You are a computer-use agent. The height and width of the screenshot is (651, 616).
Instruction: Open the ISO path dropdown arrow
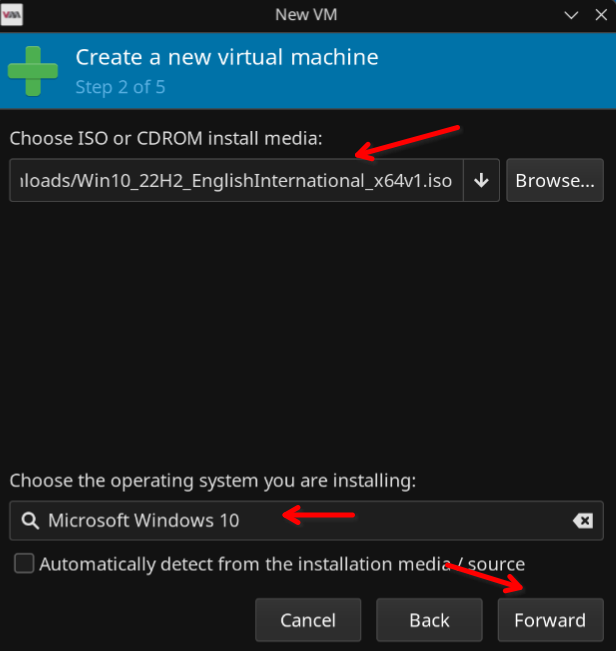pyautogui.click(x=481, y=180)
